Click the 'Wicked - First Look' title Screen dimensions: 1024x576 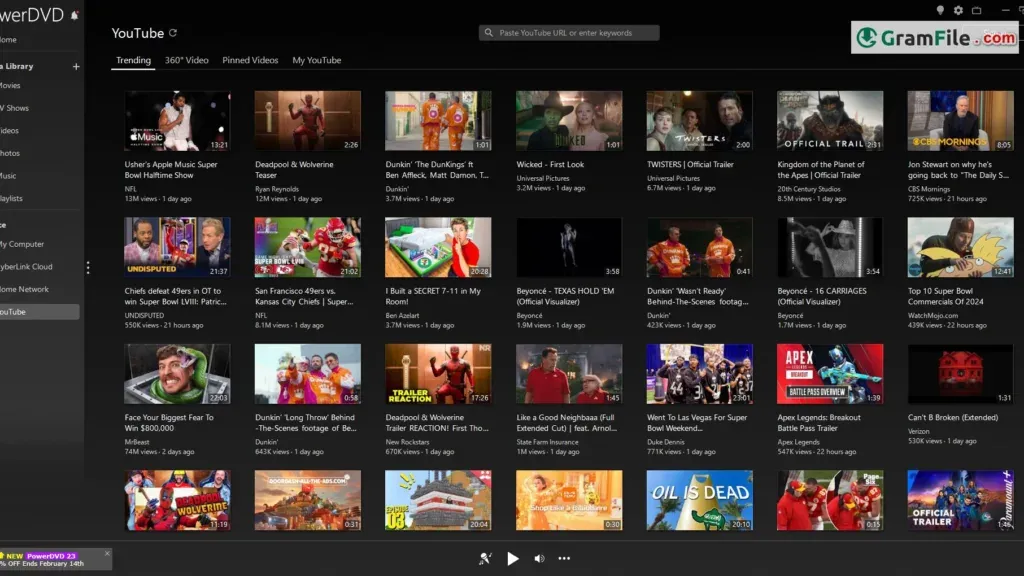tap(550, 165)
